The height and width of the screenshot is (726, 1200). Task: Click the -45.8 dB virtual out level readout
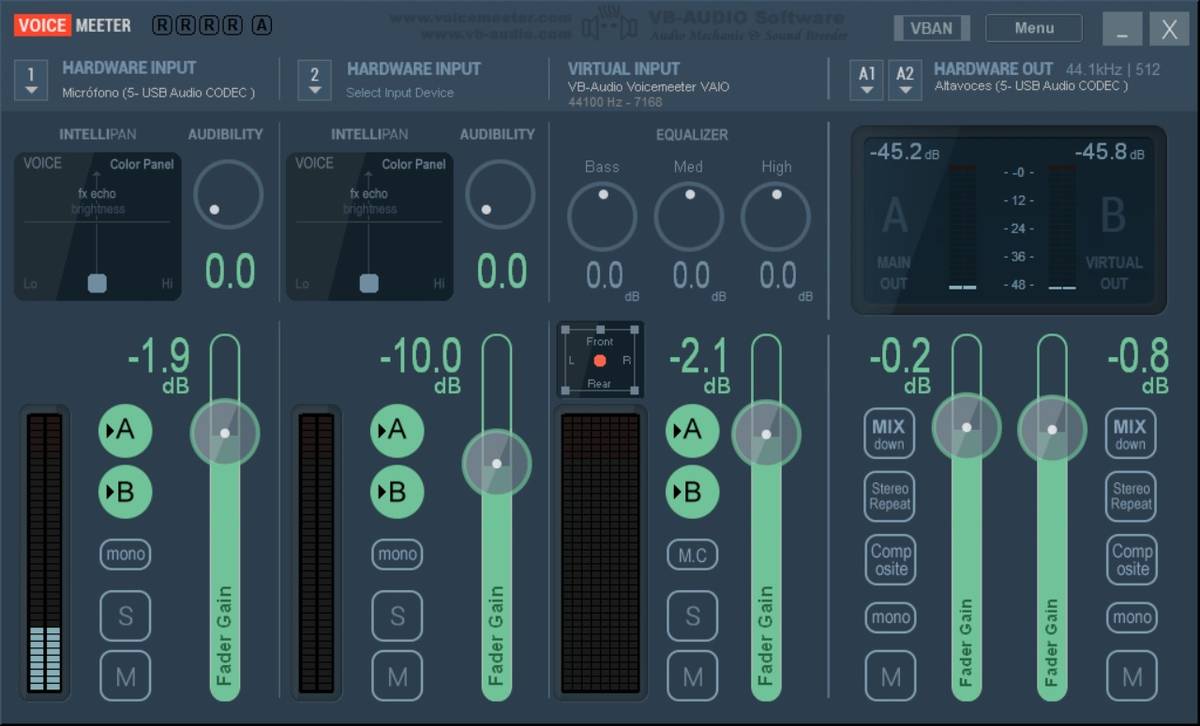coord(1110,152)
